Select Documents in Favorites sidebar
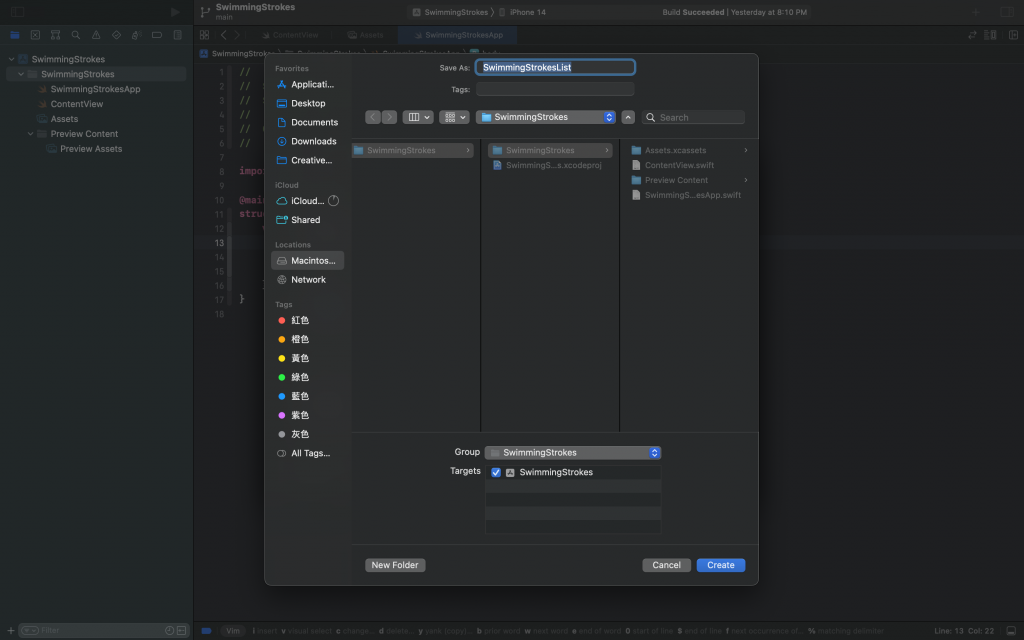 (307, 122)
